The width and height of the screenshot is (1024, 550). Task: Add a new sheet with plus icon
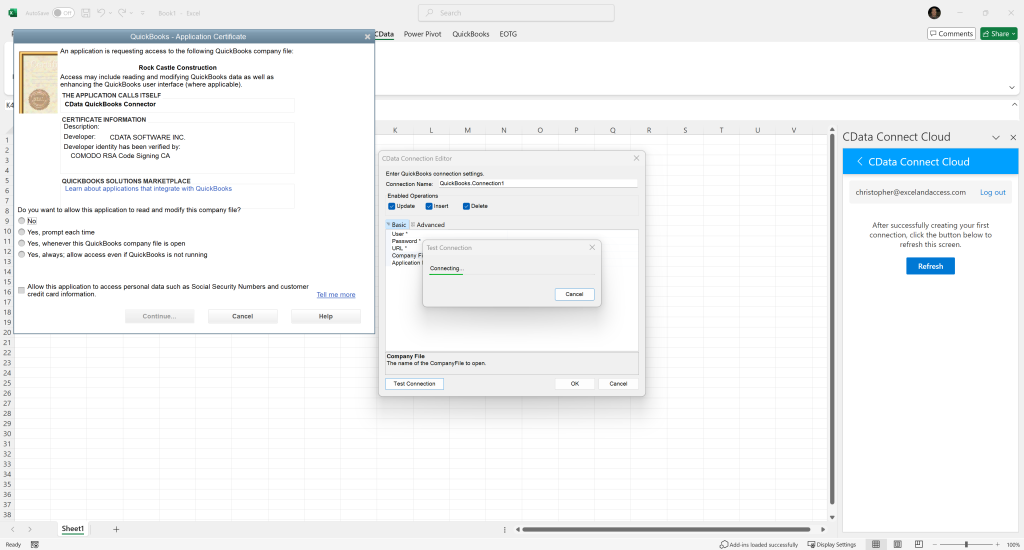pos(116,529)
